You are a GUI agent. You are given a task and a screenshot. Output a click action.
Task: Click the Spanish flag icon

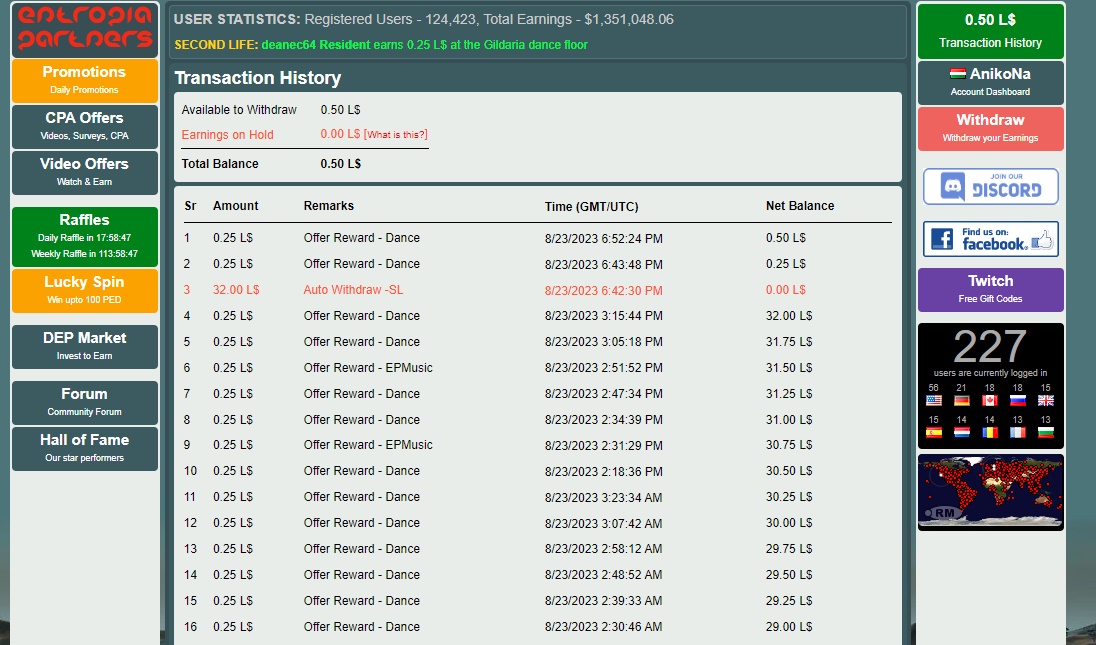(934, 433)
